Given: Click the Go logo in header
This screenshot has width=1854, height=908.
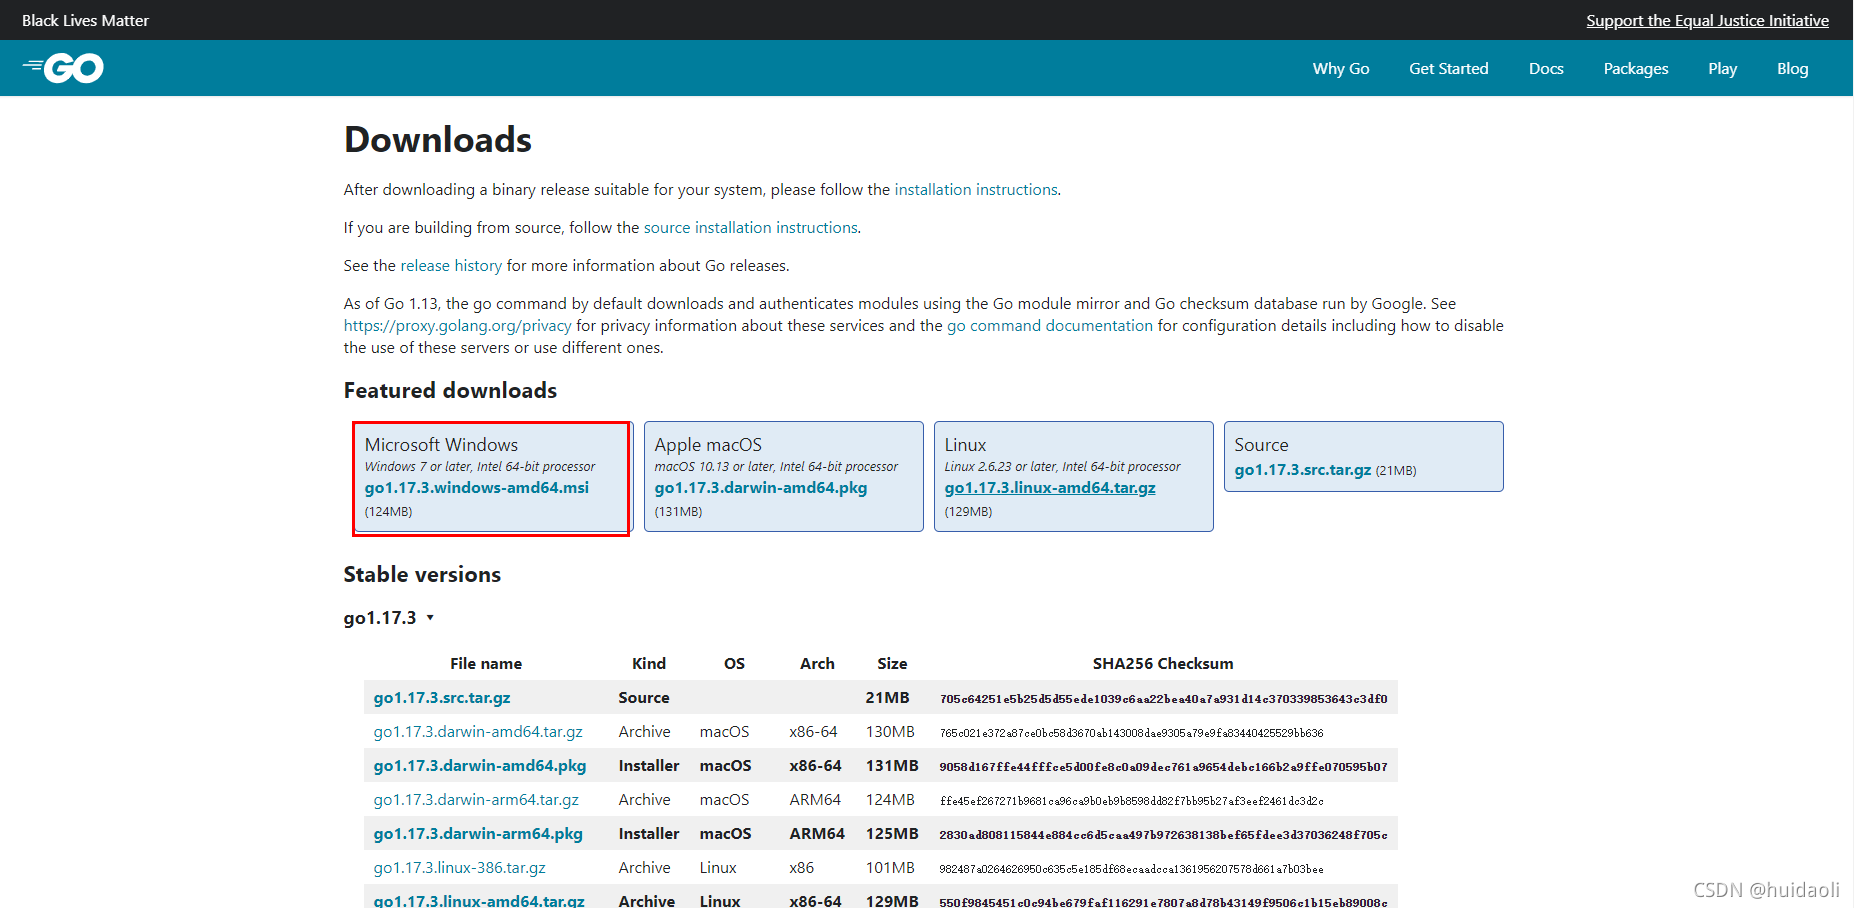Looking at the screenshot, I should pos(63,68).
